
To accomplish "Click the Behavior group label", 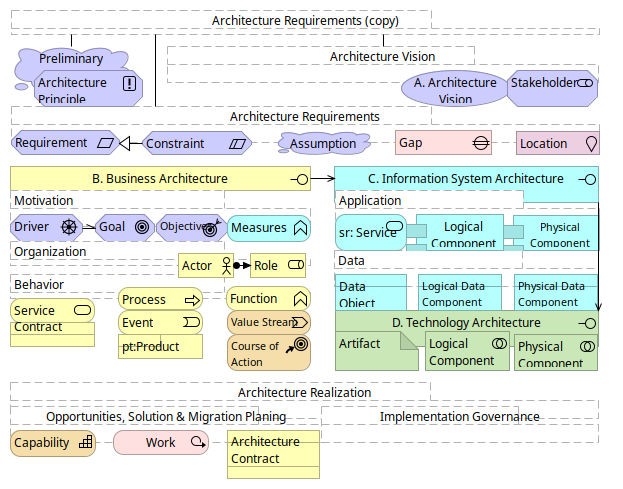I will tap(39, 284).
